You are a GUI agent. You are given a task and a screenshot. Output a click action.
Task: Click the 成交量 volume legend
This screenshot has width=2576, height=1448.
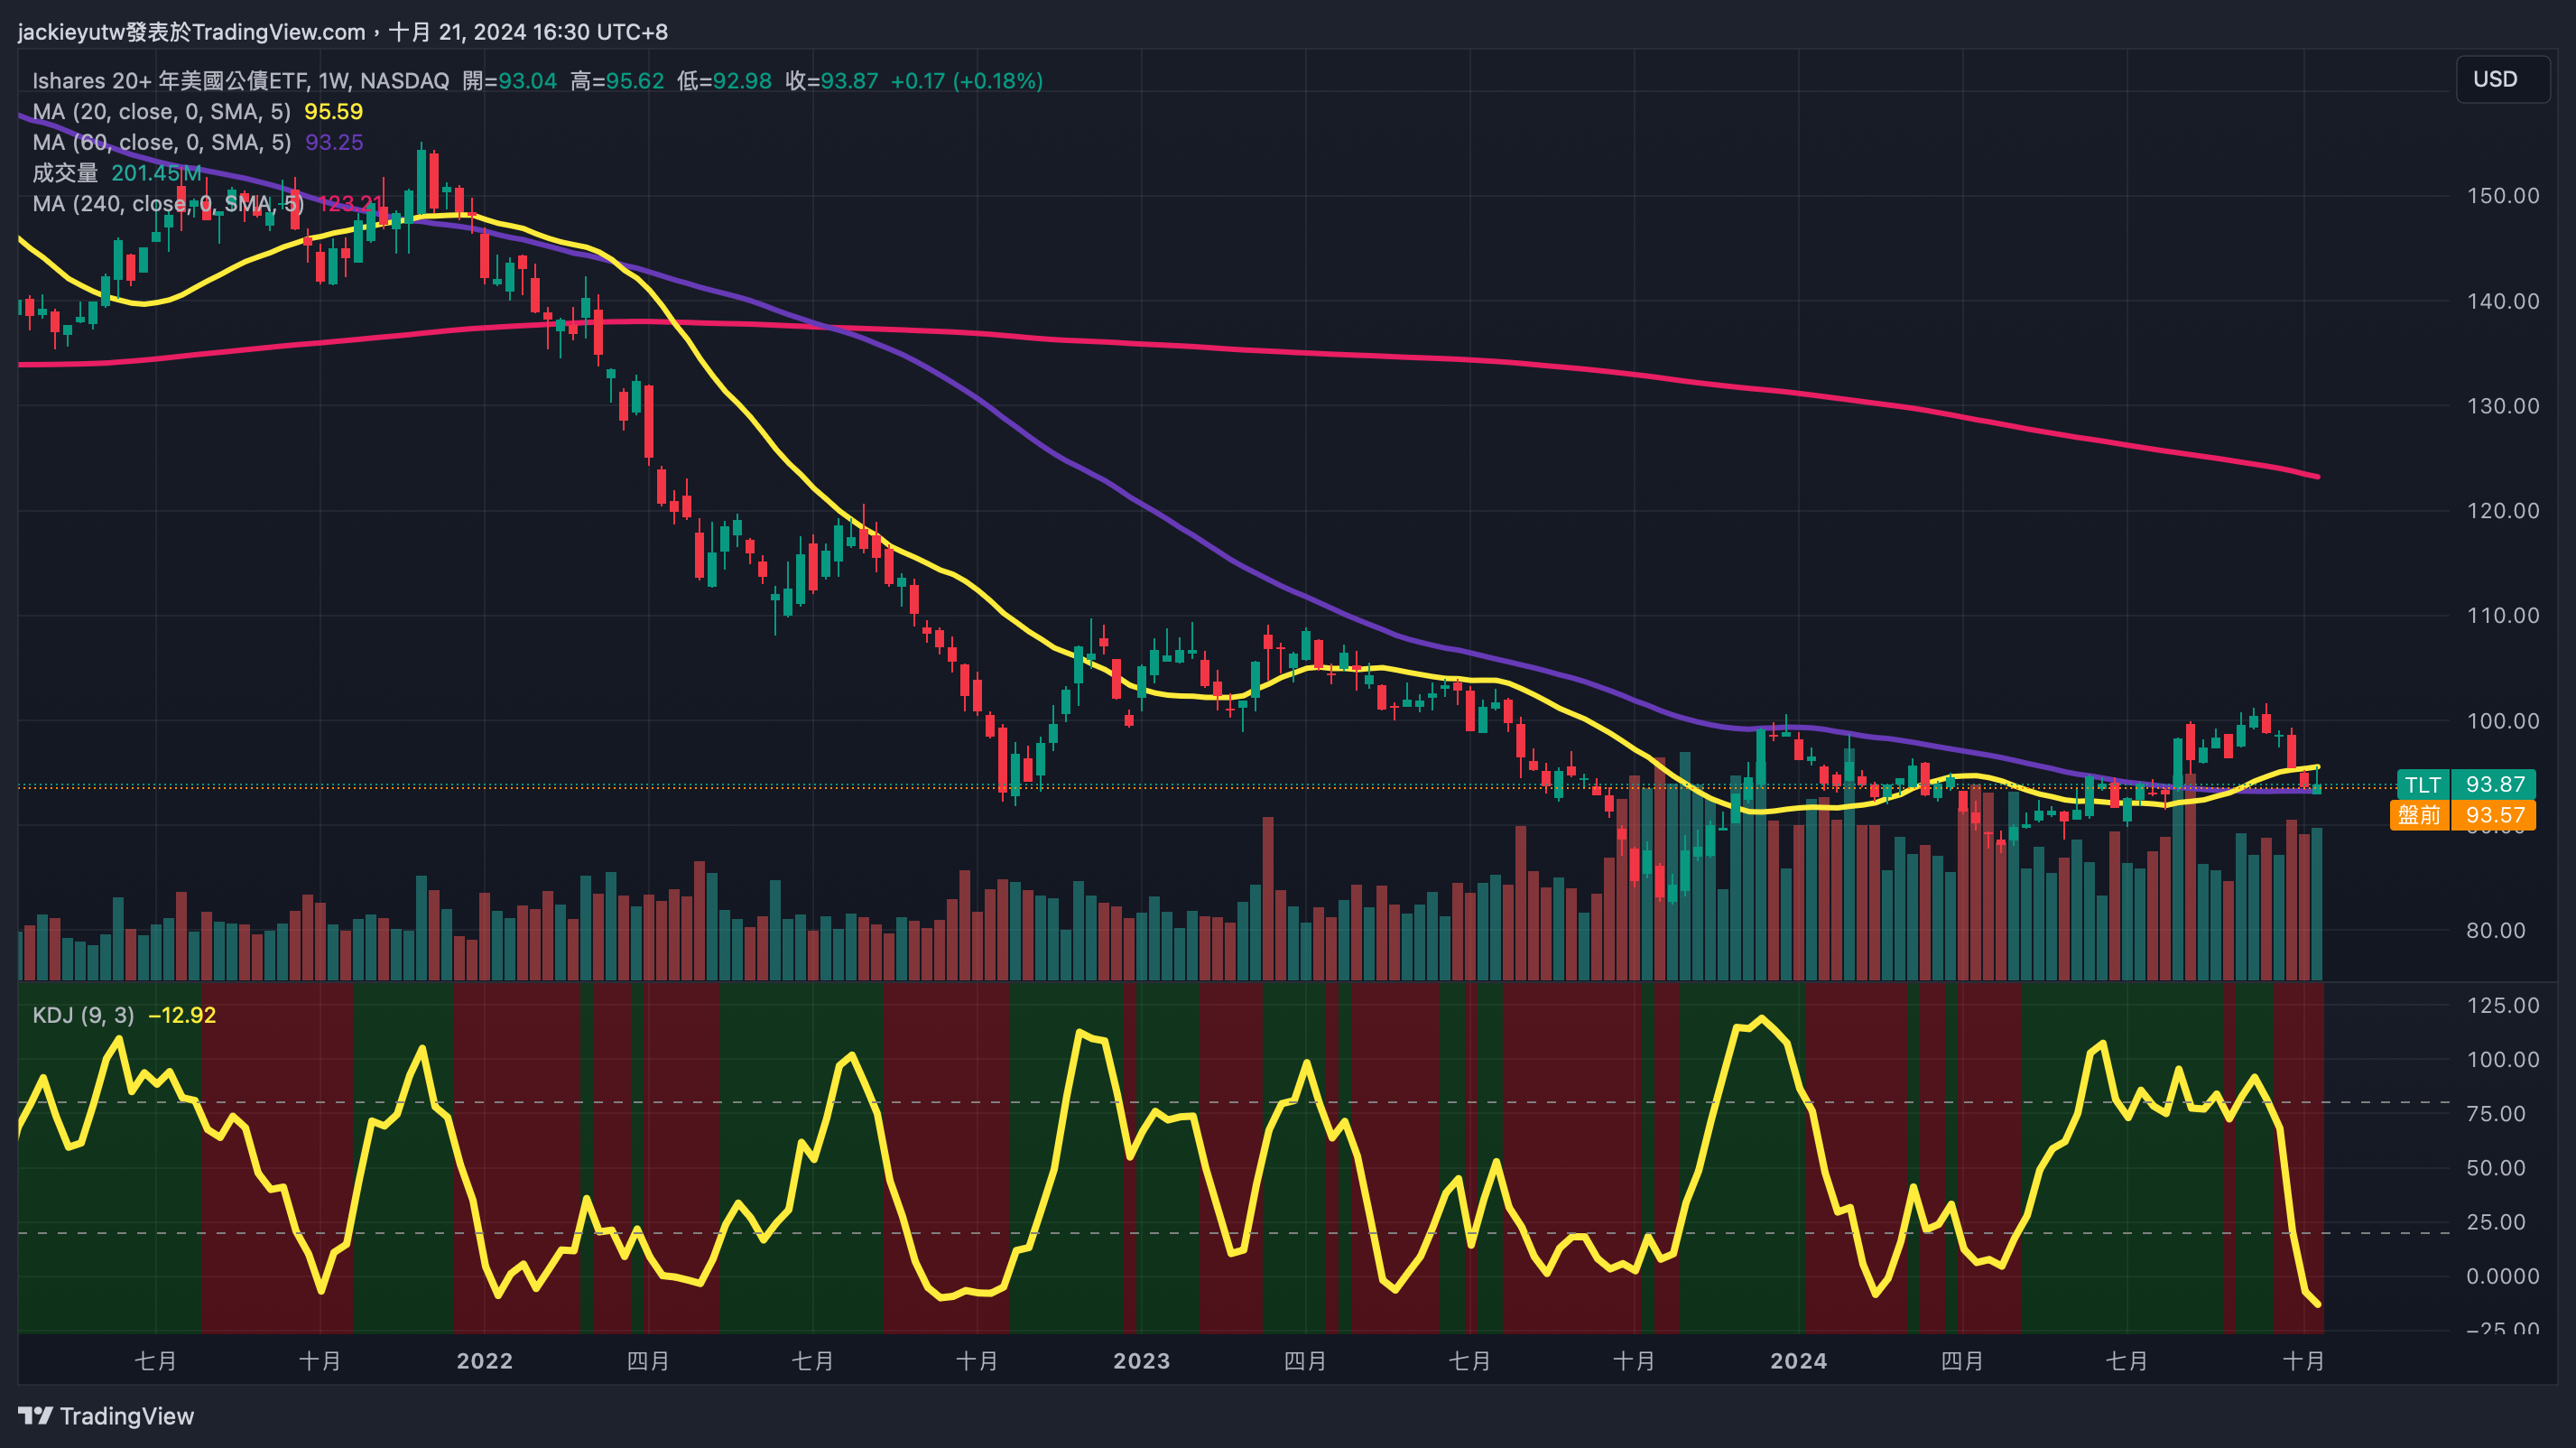[x=65, y=173]
